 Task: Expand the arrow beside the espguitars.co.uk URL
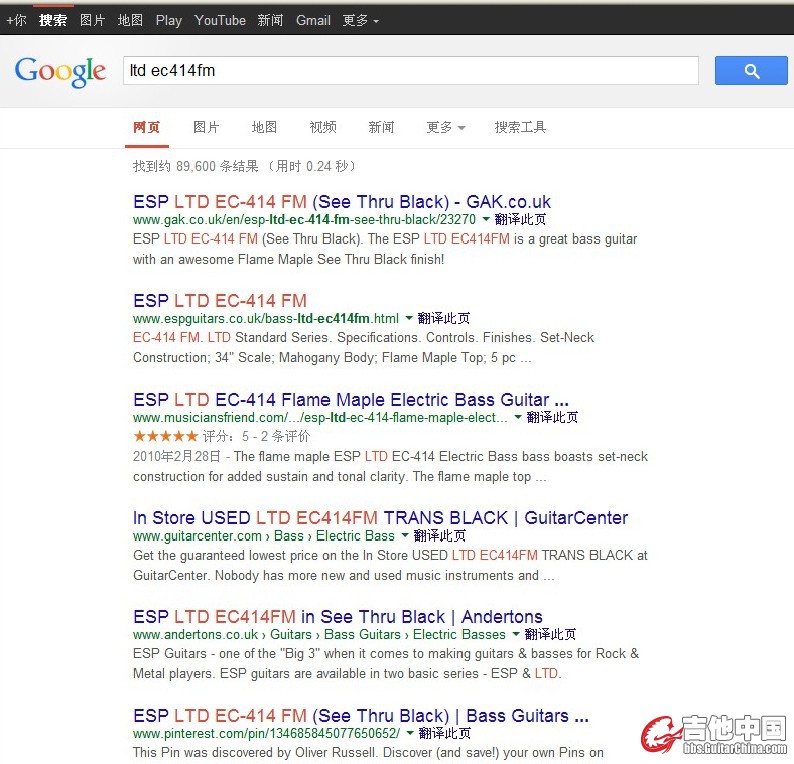point(409,318)
